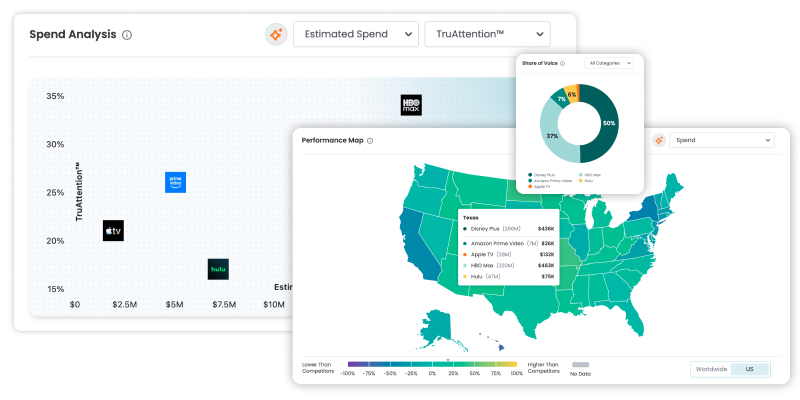Click the 15% y-axis label

[x=55, y=289]
